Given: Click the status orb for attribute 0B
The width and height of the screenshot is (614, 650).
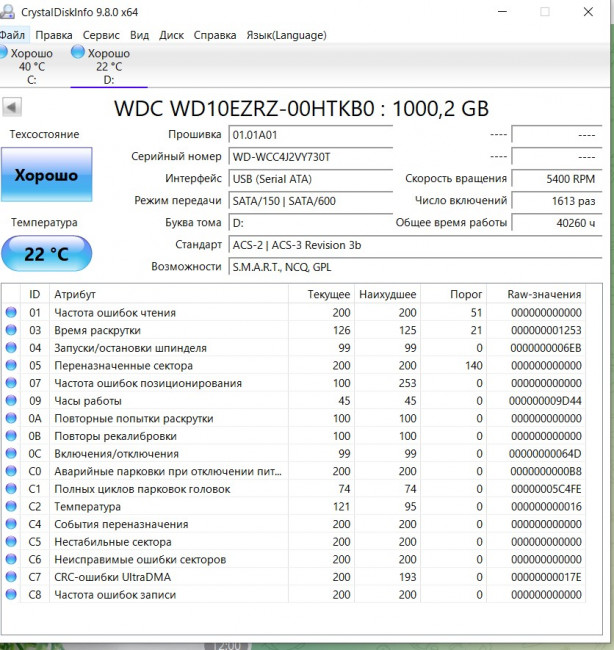Looking at the screenshot, I should [x=11, y=436].
